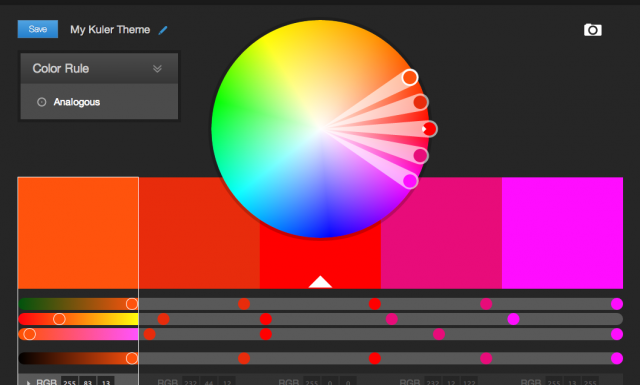The image size is (640, 385).
Task: Select the red-orange color swatch
Action: pos(199,233)
